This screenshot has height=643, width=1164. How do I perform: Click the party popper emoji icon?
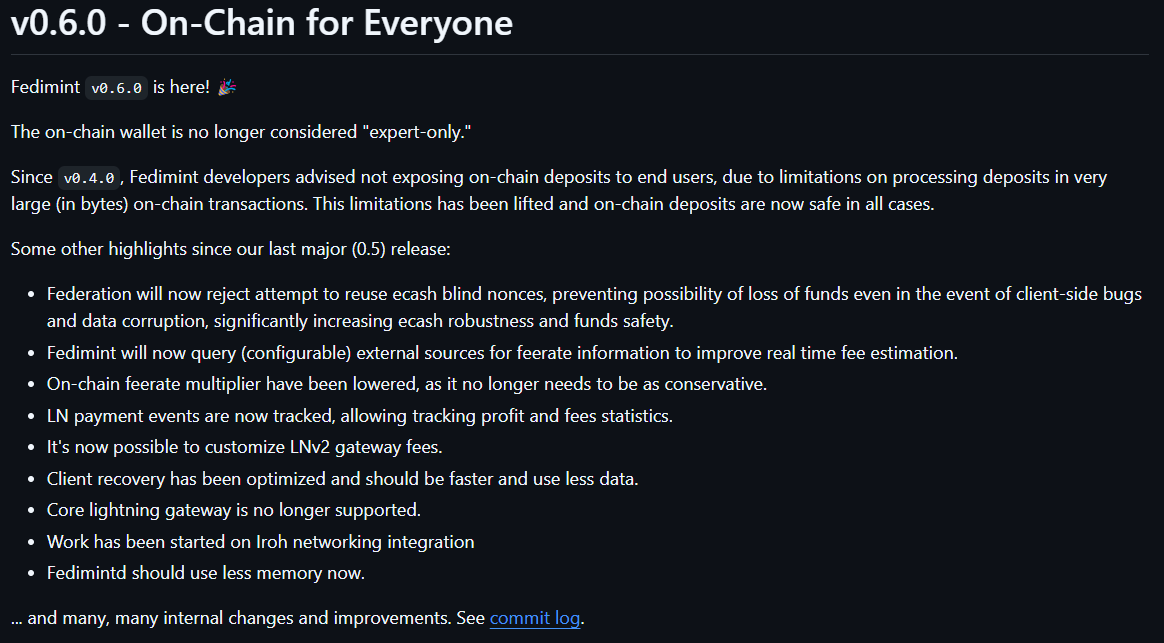[x=227, y=87]
